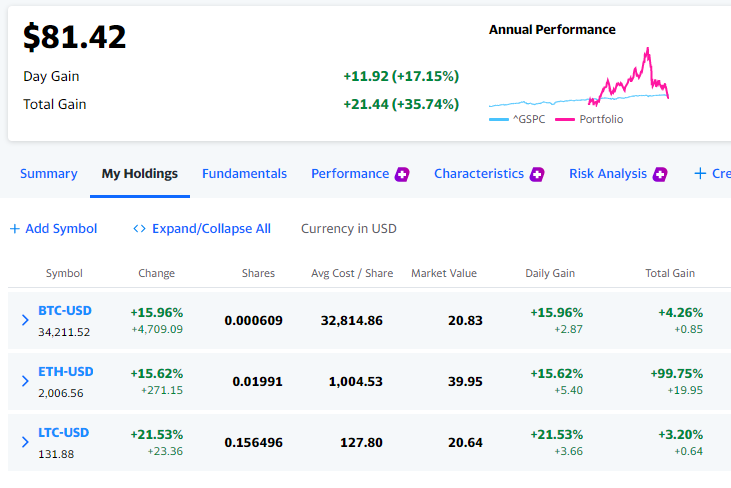Click the Change column header
The width and height of the screenshot is (731, 488).
[157, 273]
